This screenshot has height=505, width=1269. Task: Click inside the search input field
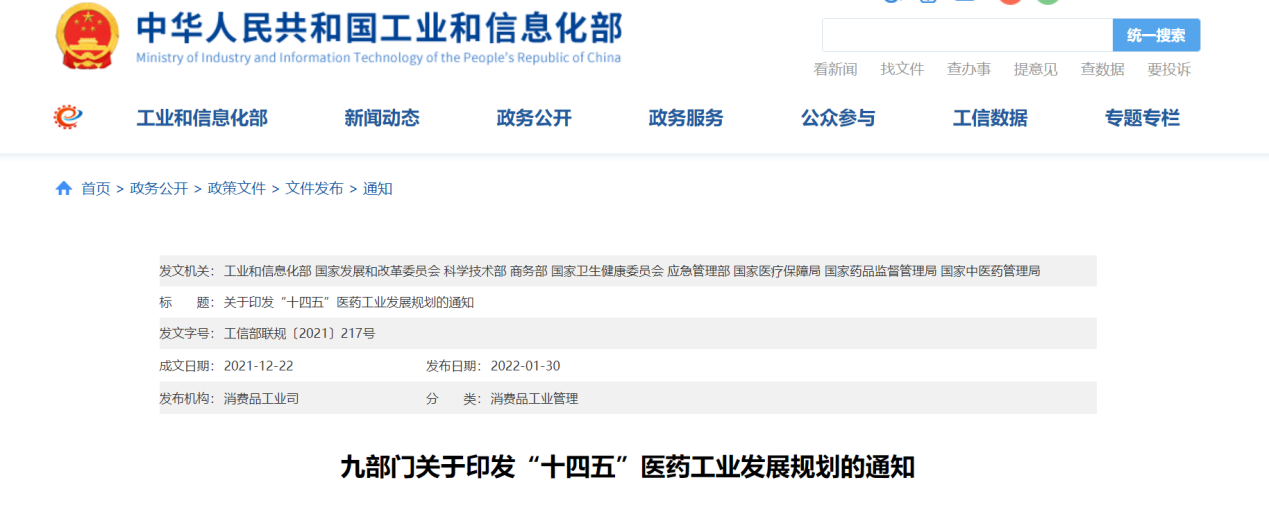point(966,35)
